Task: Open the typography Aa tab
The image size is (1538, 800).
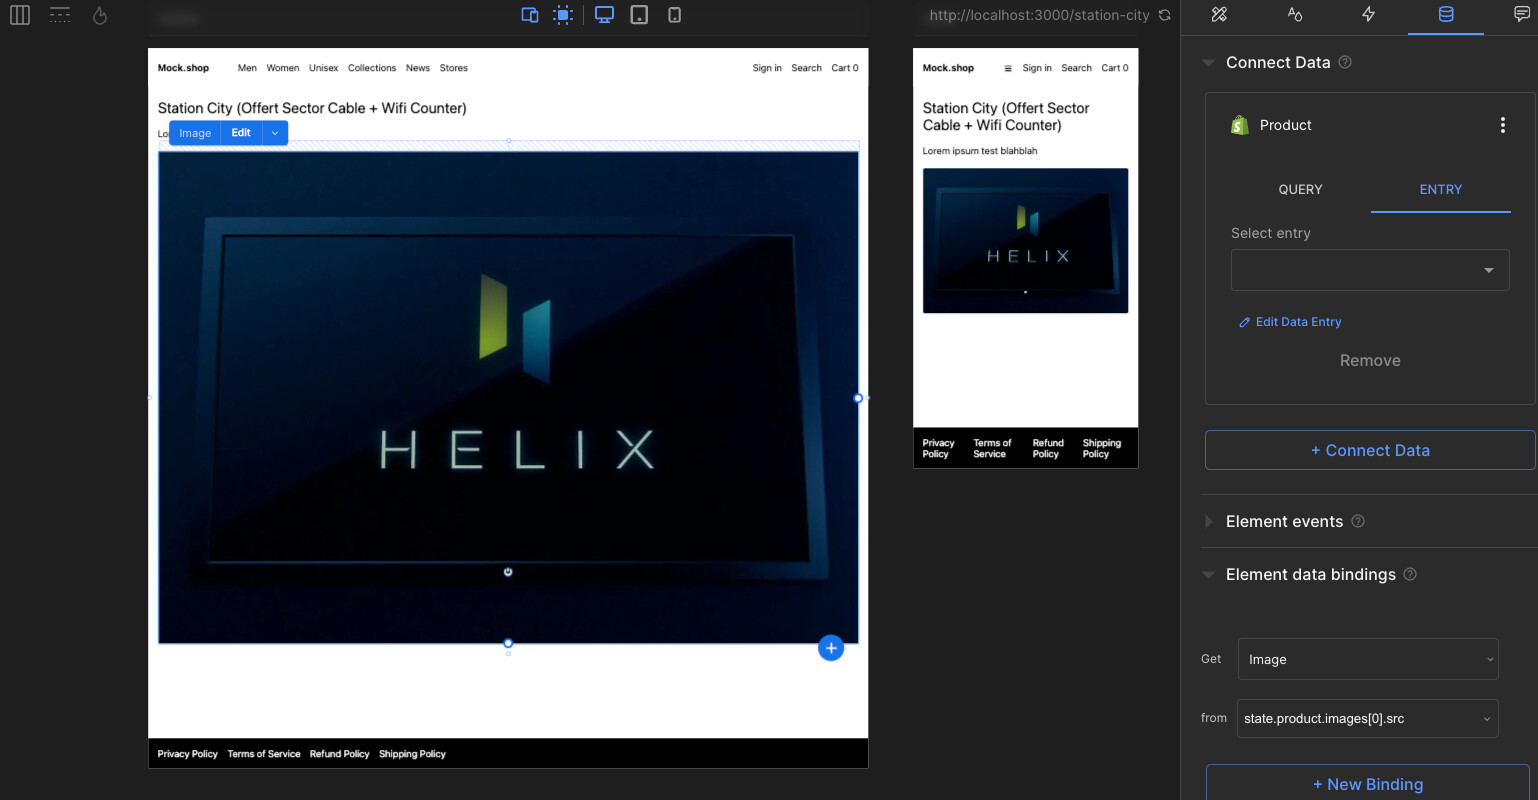Action: pyautogui.click(x=1295, y=14)
